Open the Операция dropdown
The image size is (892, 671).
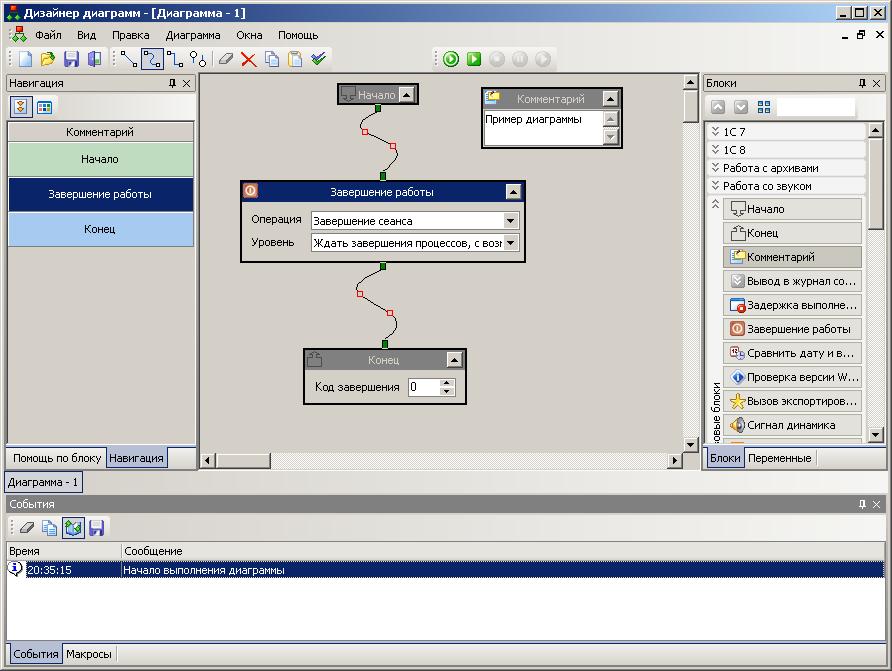click(x=510, y=221)
